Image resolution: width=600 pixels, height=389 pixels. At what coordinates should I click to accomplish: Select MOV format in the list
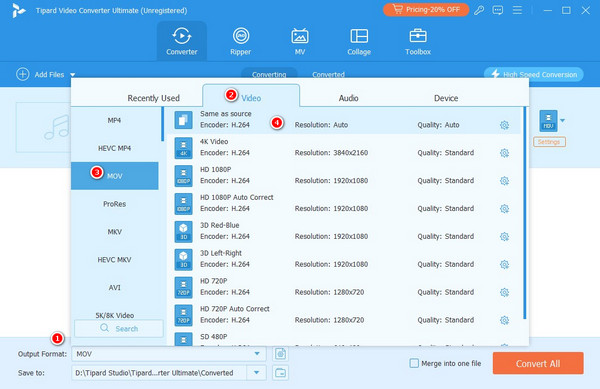(114, 176)
